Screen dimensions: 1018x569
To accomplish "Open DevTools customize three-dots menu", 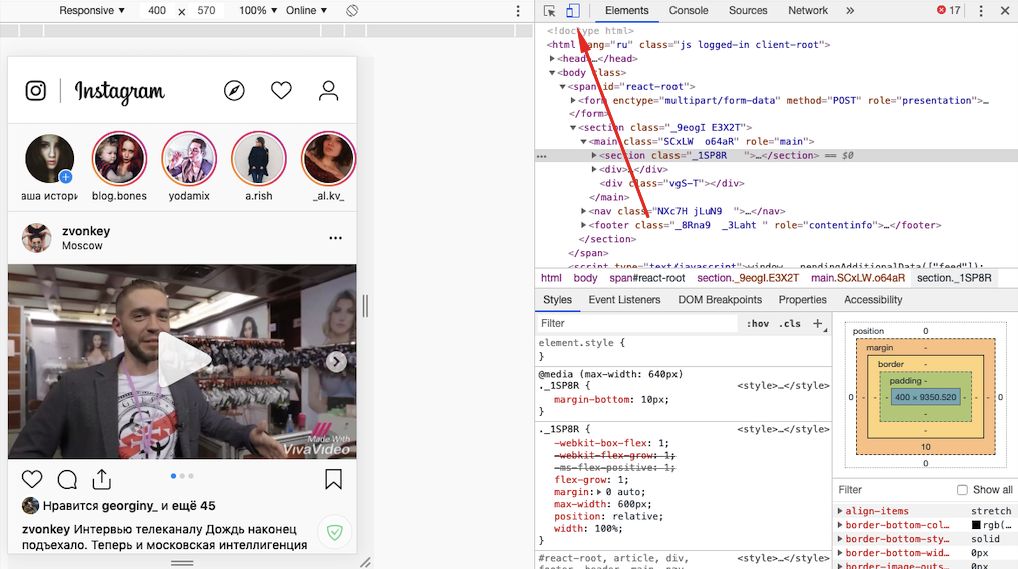I will 980,10.
